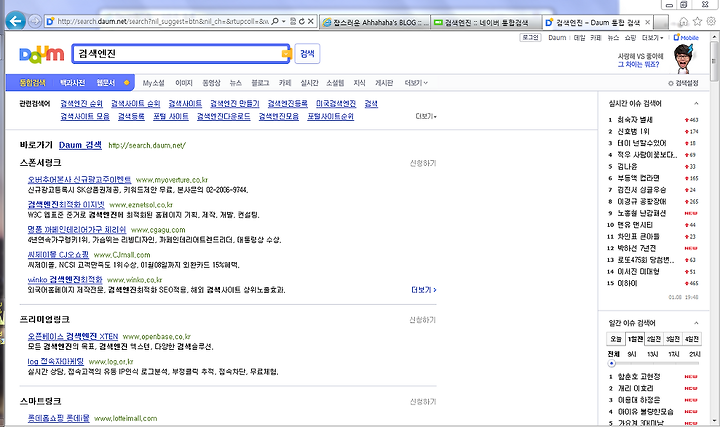
Task: Click the 검색 search button
Action: pos(307,54)
